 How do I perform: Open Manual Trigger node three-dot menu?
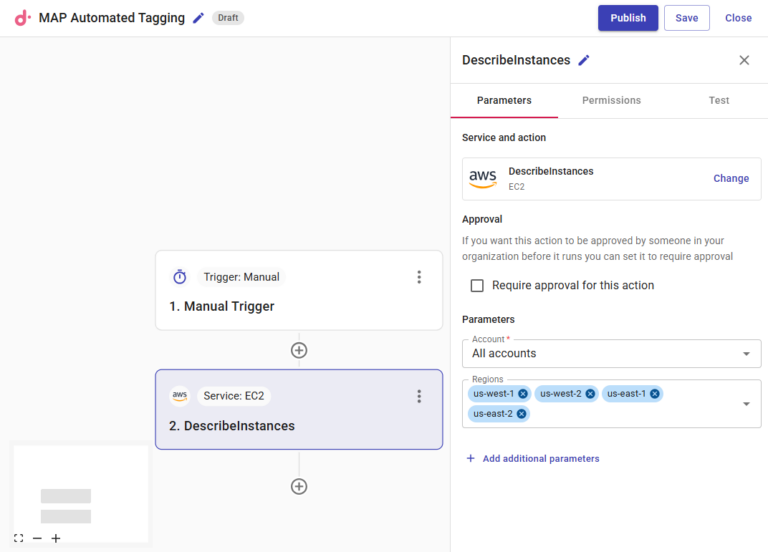click(419, 277)
